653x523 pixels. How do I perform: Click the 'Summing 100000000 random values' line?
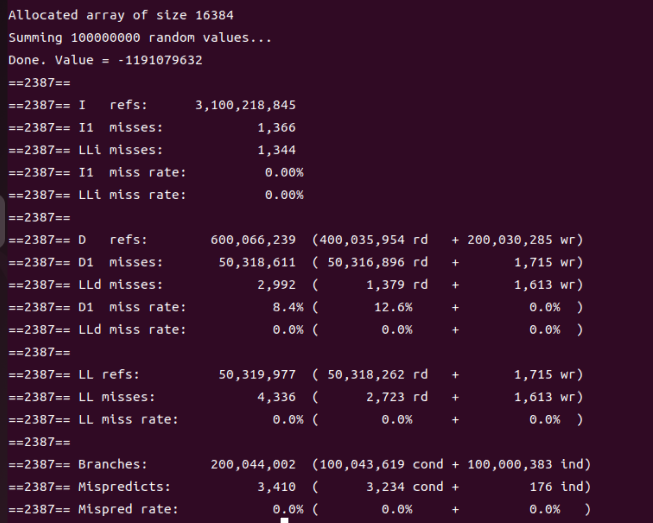point(140,38)
